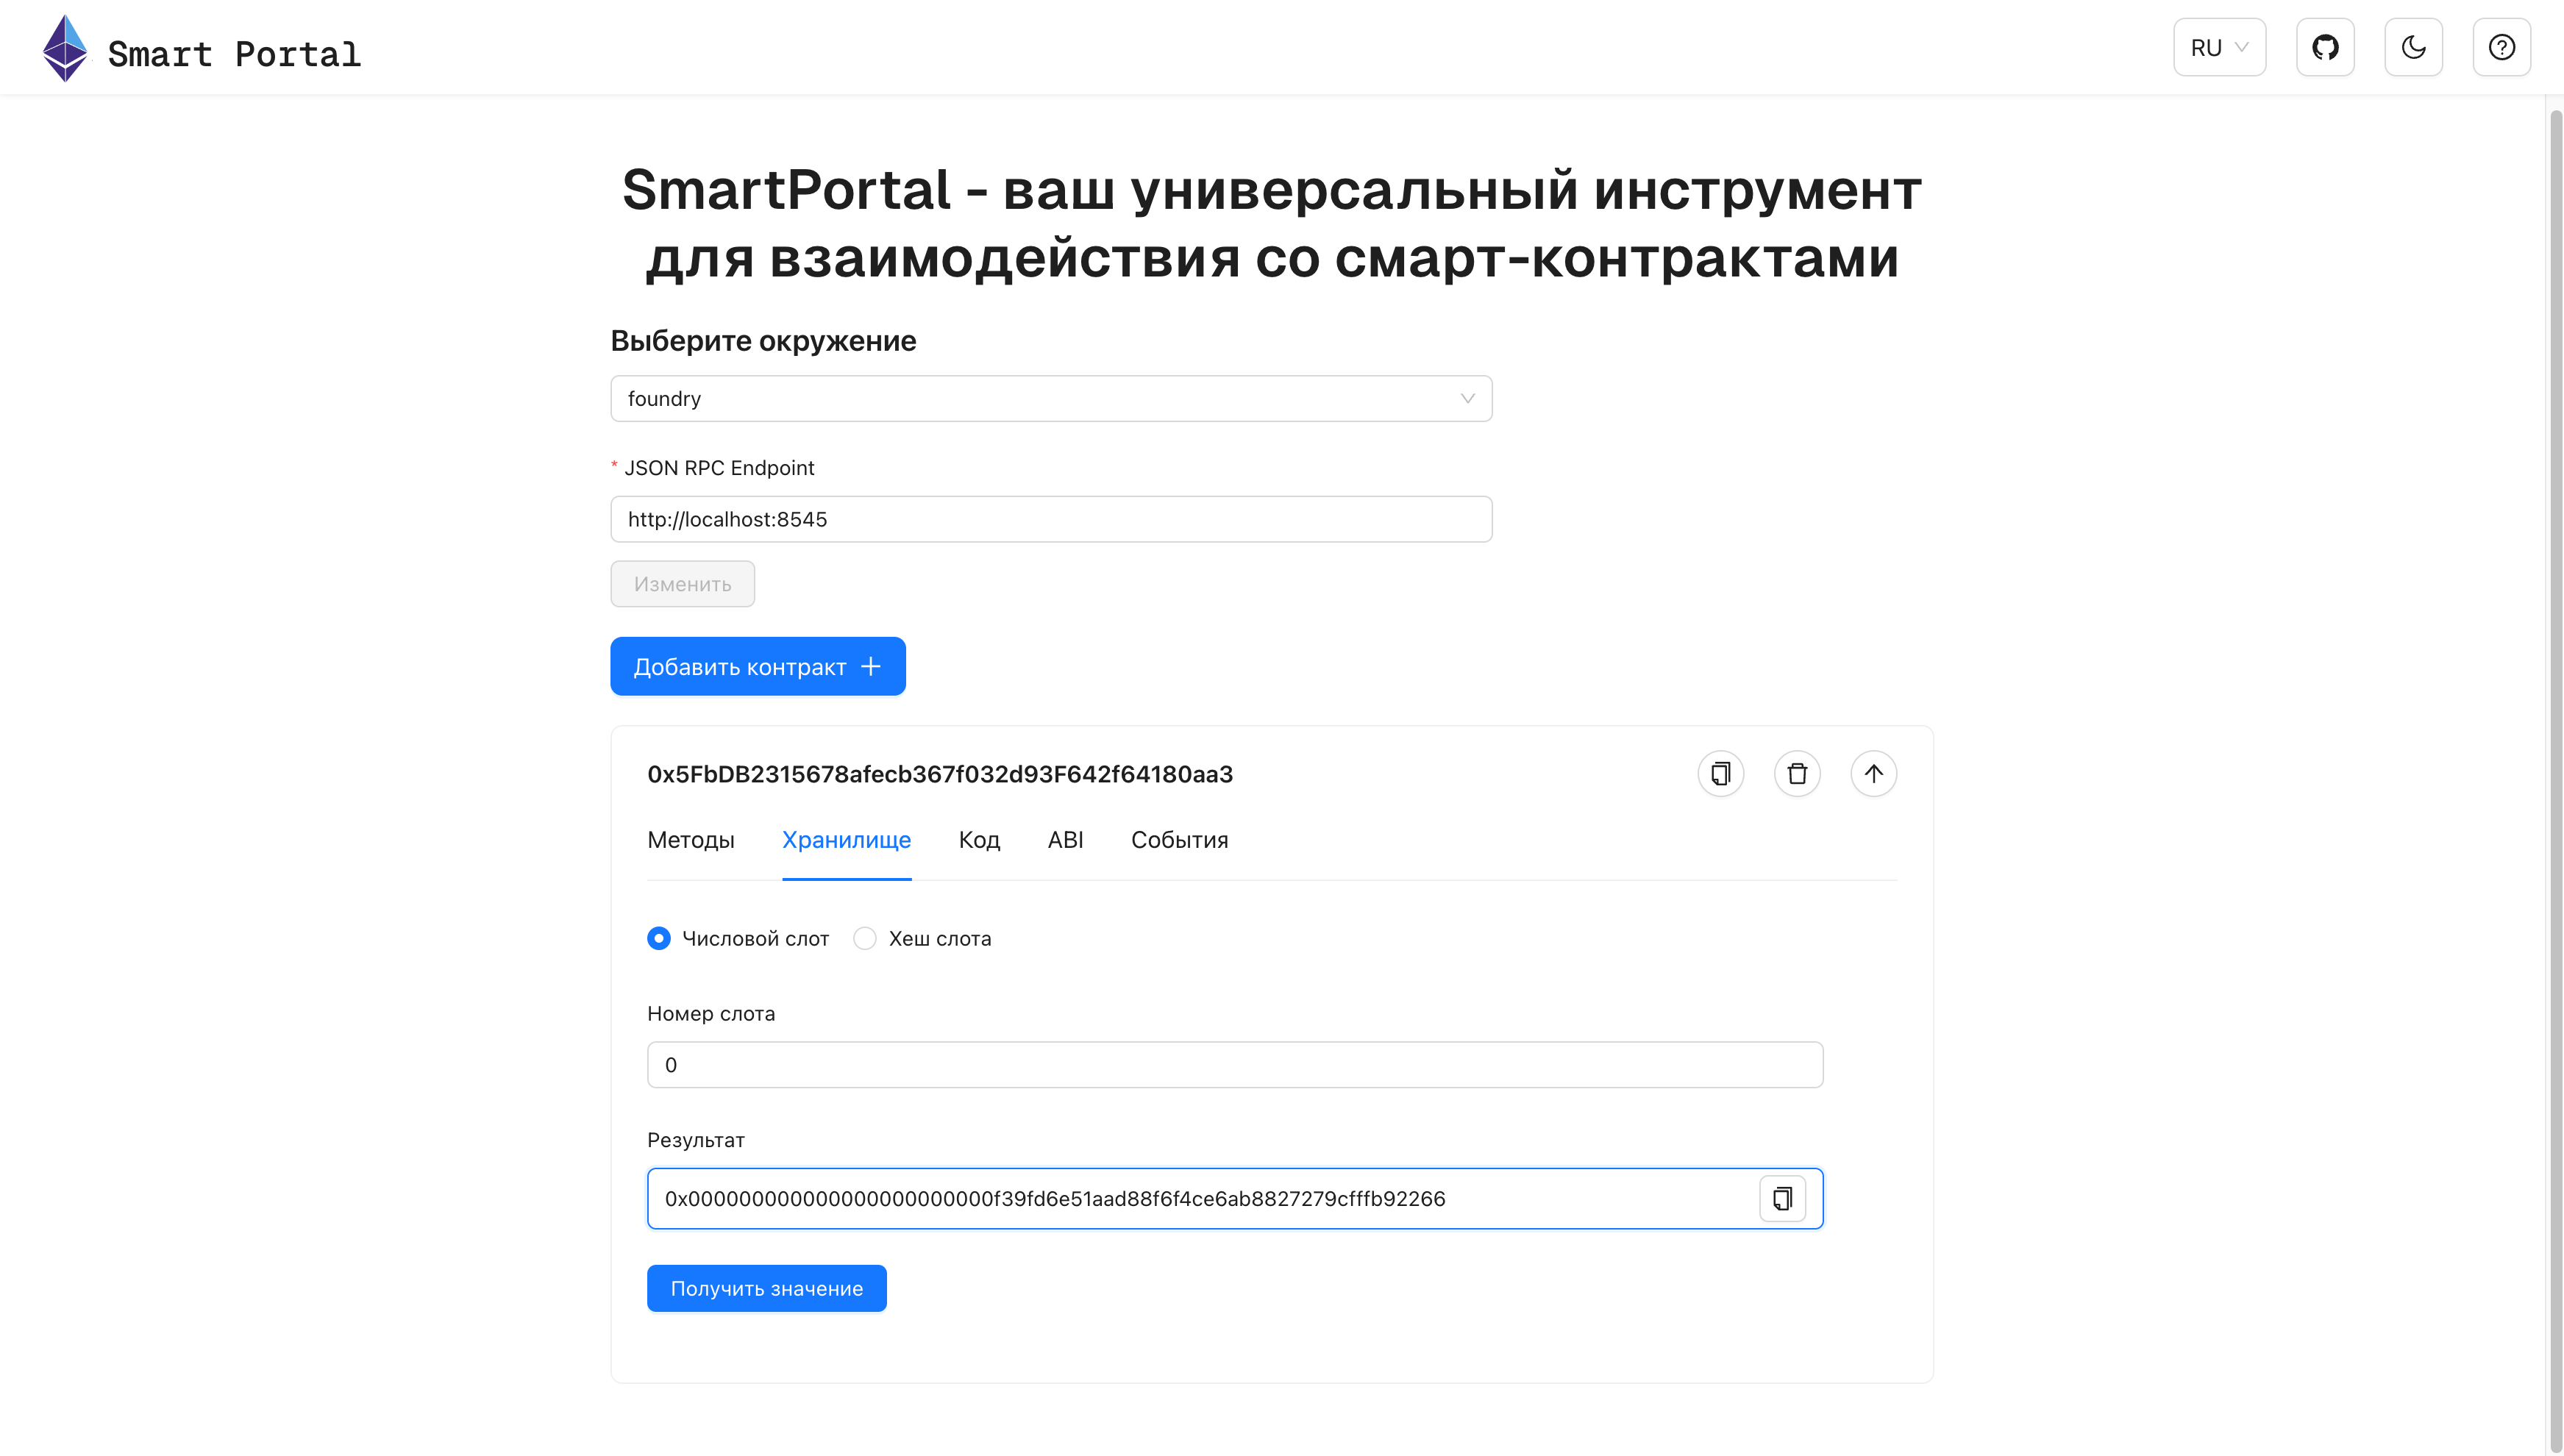Click Изменить endpoint button
This screenshot has width=2564, height=1456.
(x=682, y=582)
